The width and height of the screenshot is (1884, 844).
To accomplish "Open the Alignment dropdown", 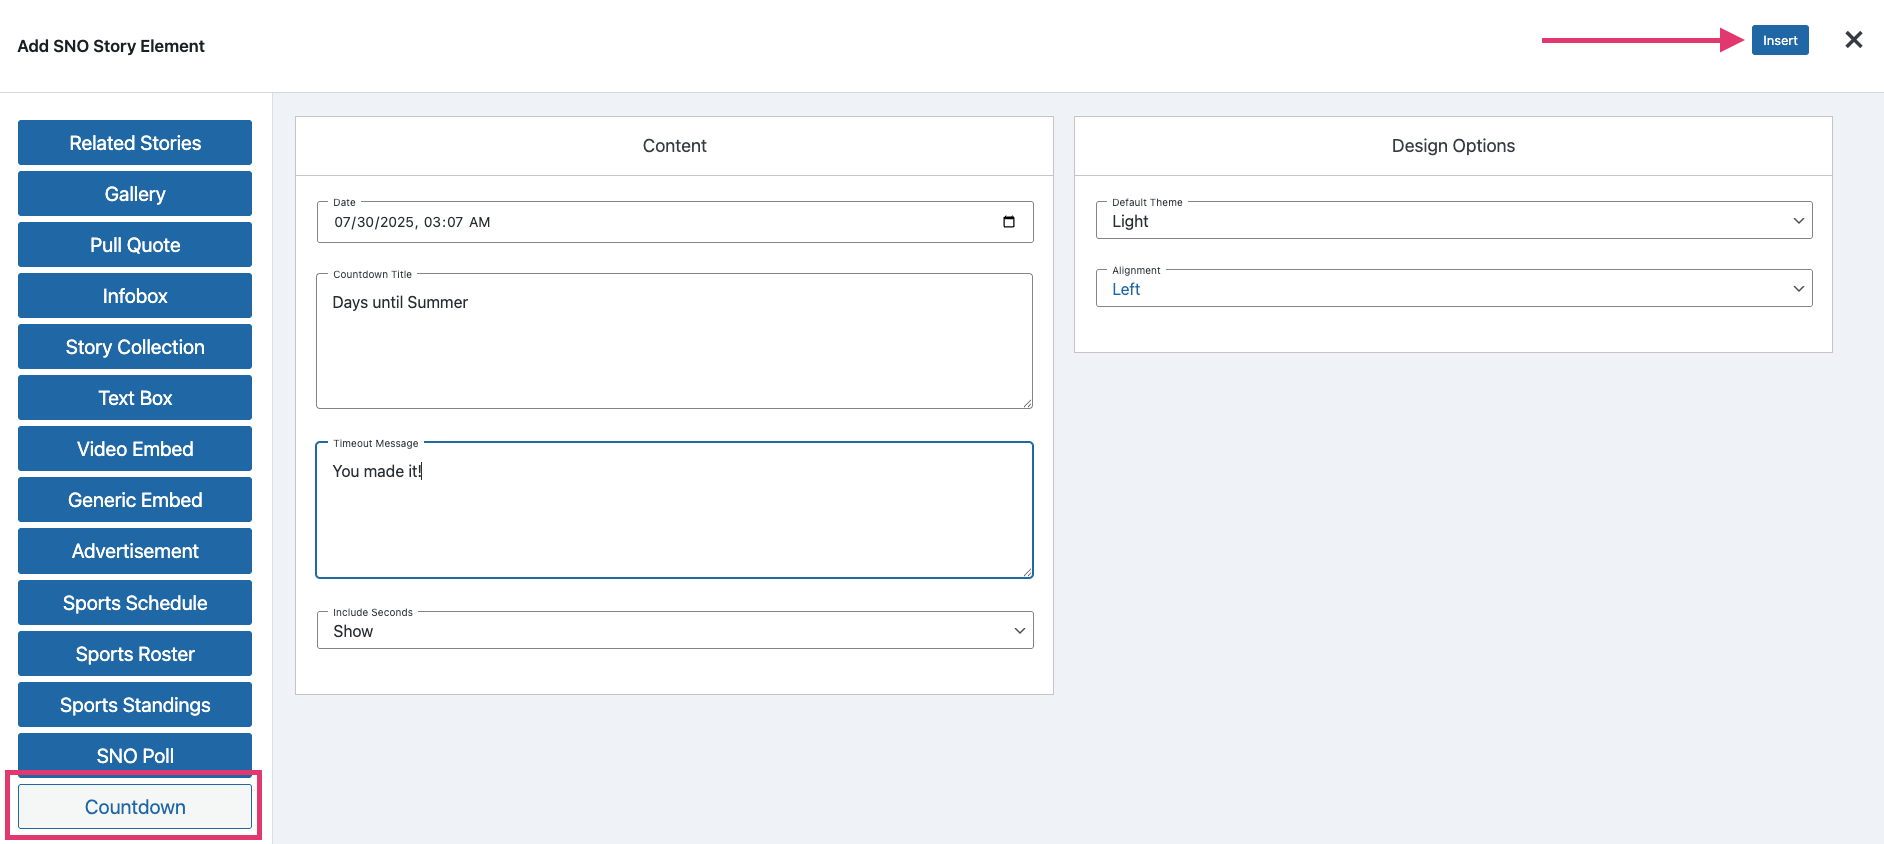I will tap(1454, 289).
